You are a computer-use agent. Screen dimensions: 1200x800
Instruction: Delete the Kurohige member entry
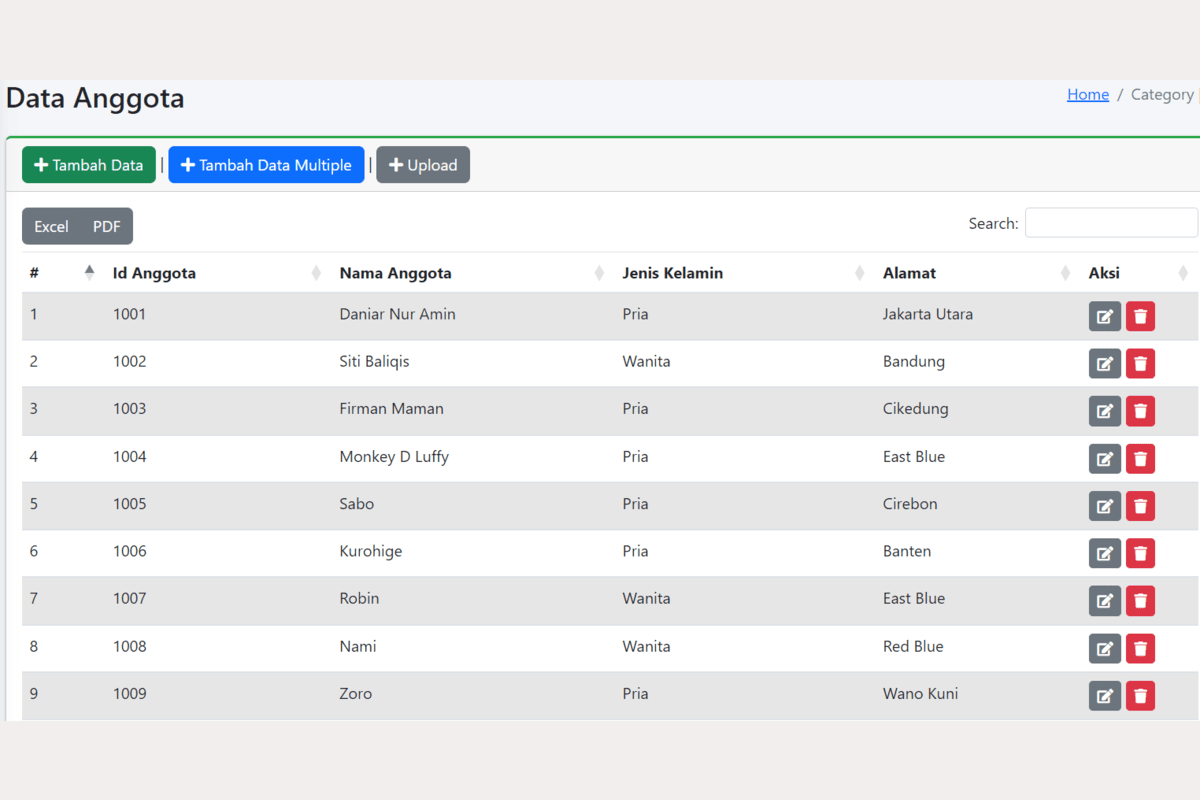[1140, 553]
